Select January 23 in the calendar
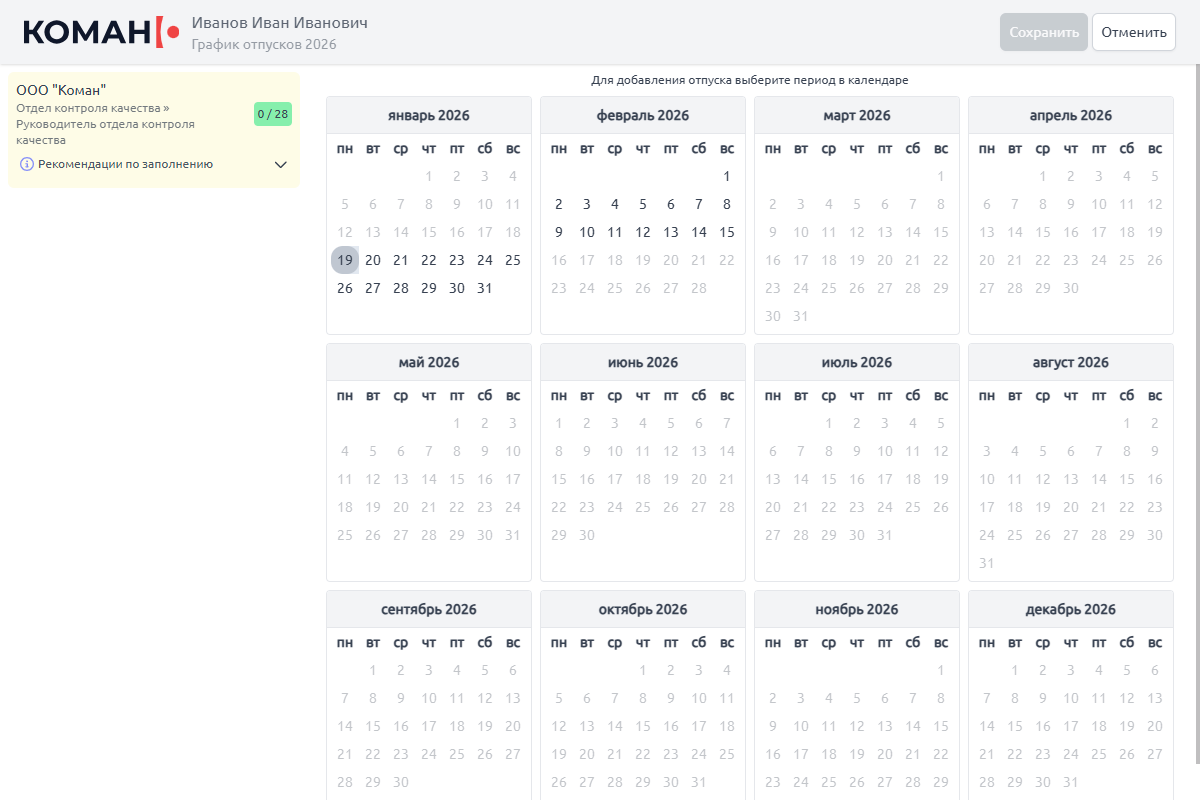Viewport: 1200px width, 800px height. click(457, 260)
